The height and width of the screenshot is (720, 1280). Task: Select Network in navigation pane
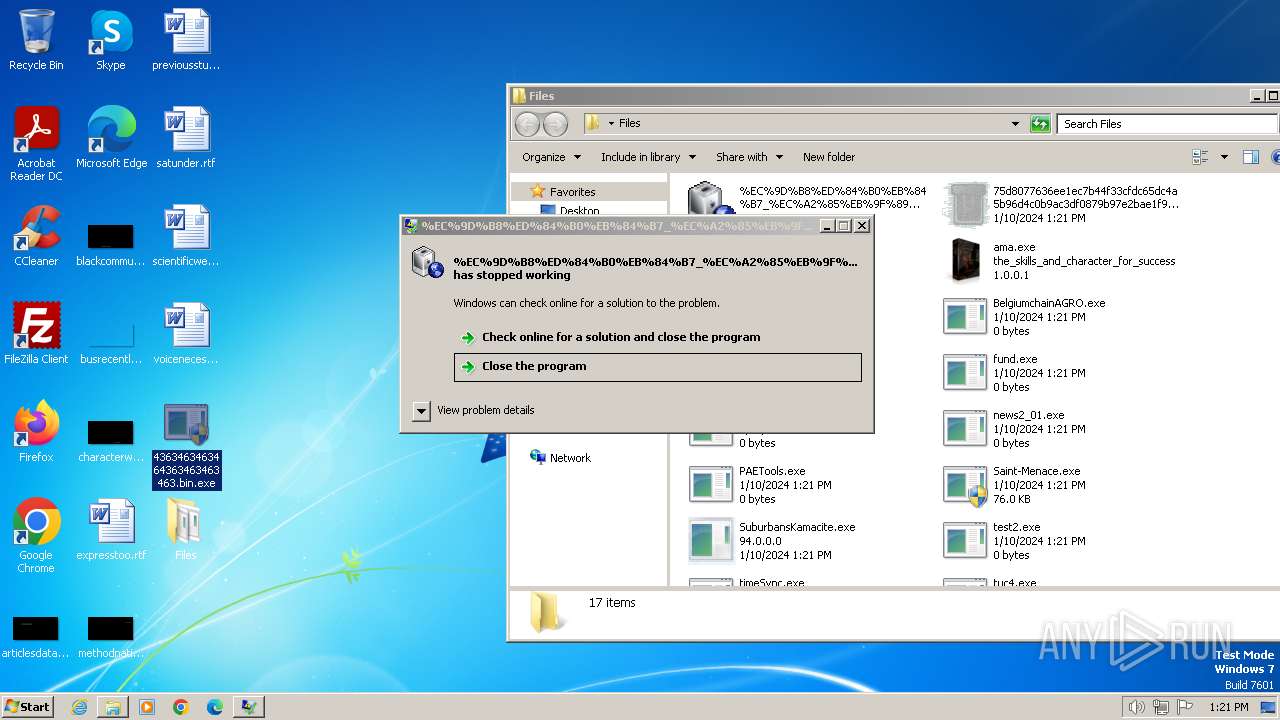[x=570, y=458]
